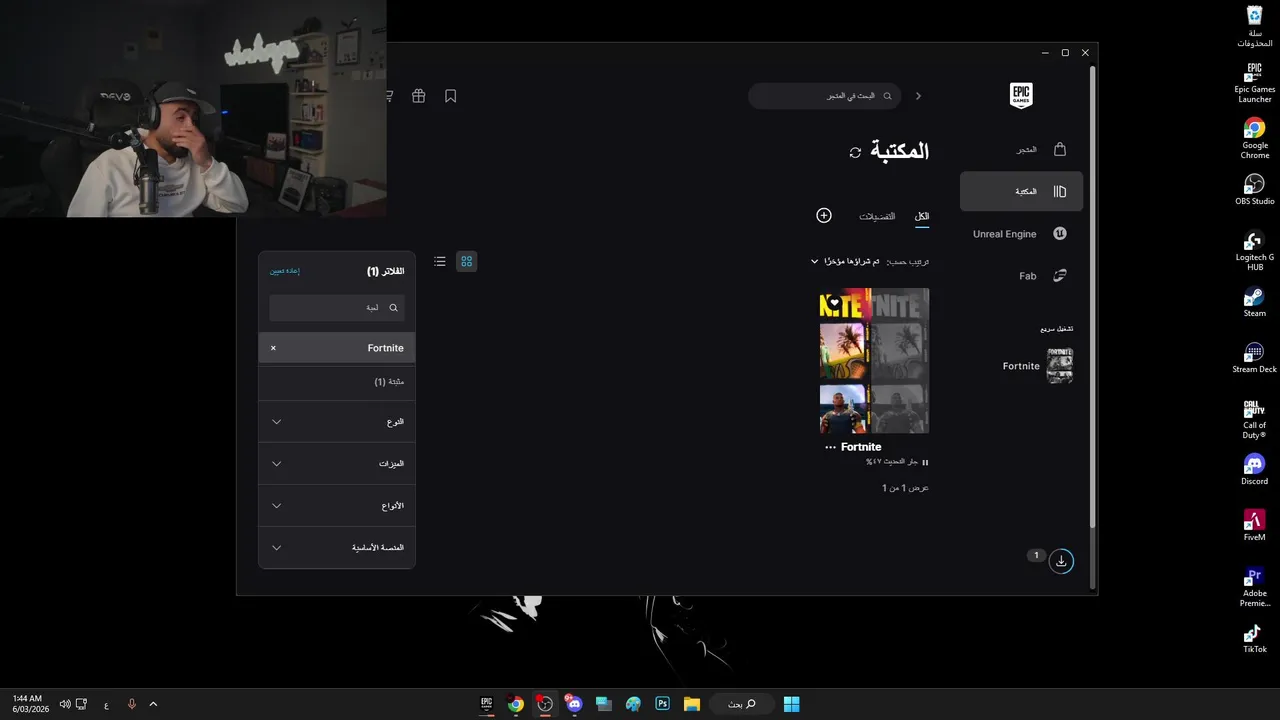
Task: Open Discord desktop shortcut
Action: pyautogui.click(x=1255, y=470)
